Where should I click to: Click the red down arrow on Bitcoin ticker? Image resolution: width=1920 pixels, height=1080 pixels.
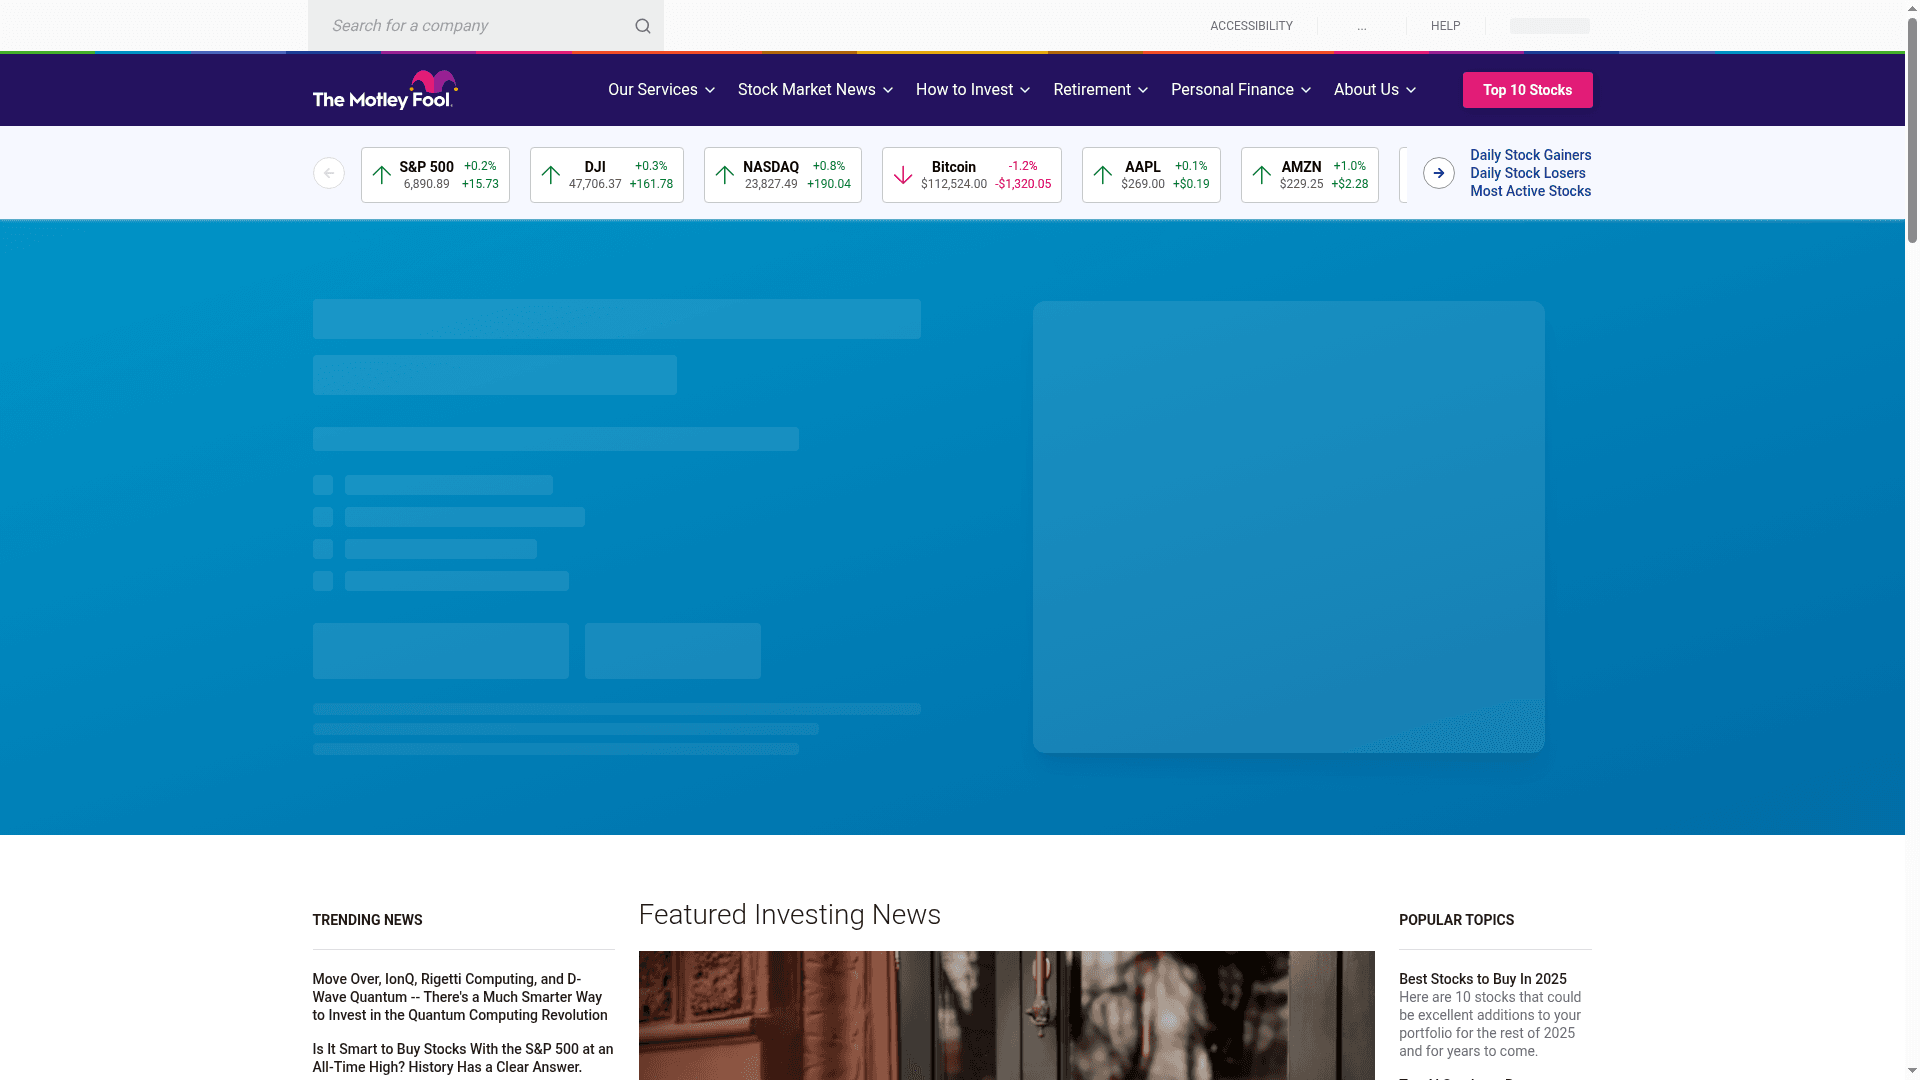pyautogui.click(x=904, y=174)
